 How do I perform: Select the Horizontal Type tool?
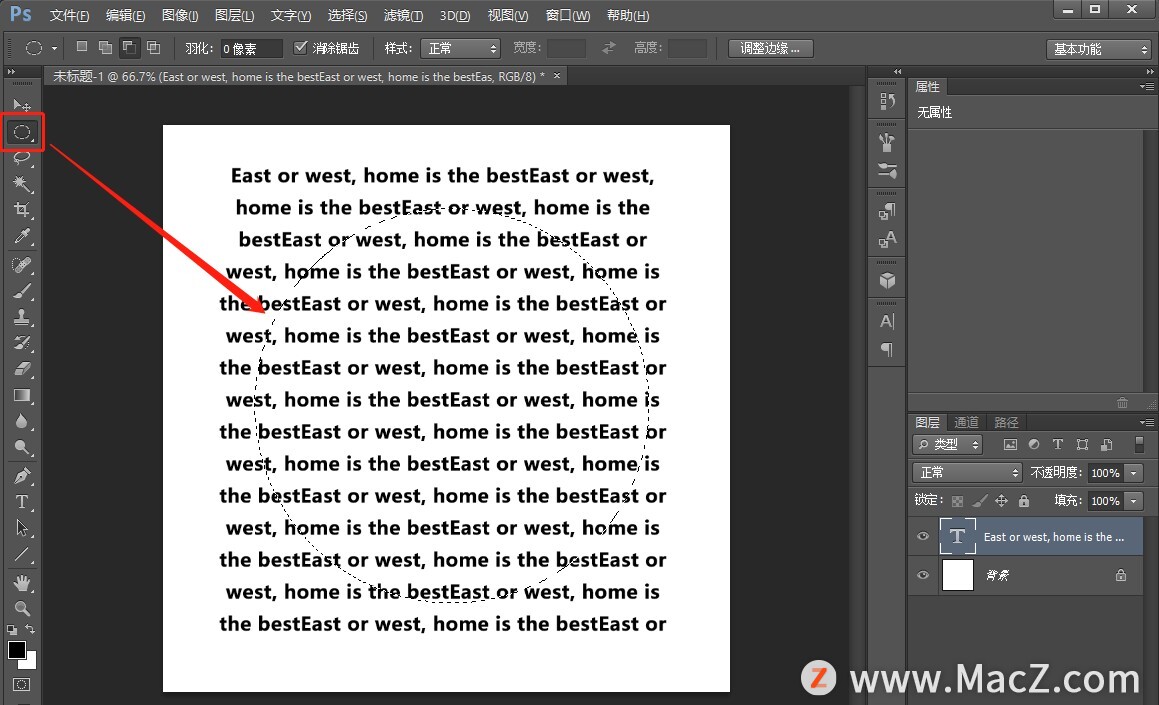pos(21,502)
